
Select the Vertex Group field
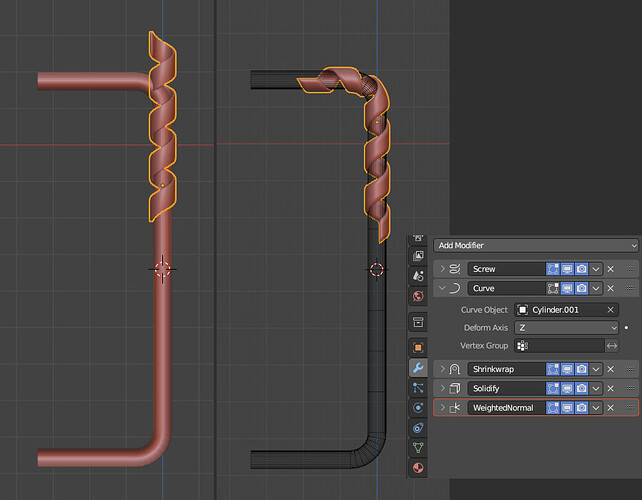(x=559, y=346)
